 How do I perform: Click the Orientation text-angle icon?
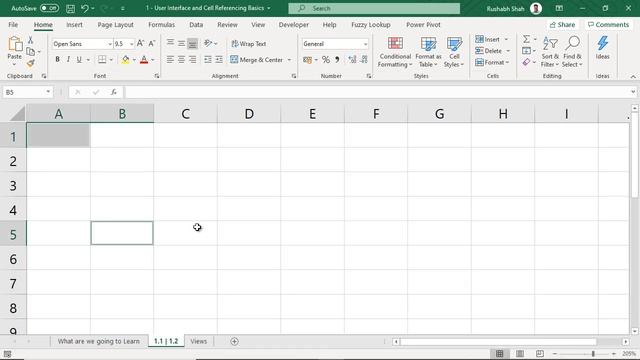pos(208,43)
